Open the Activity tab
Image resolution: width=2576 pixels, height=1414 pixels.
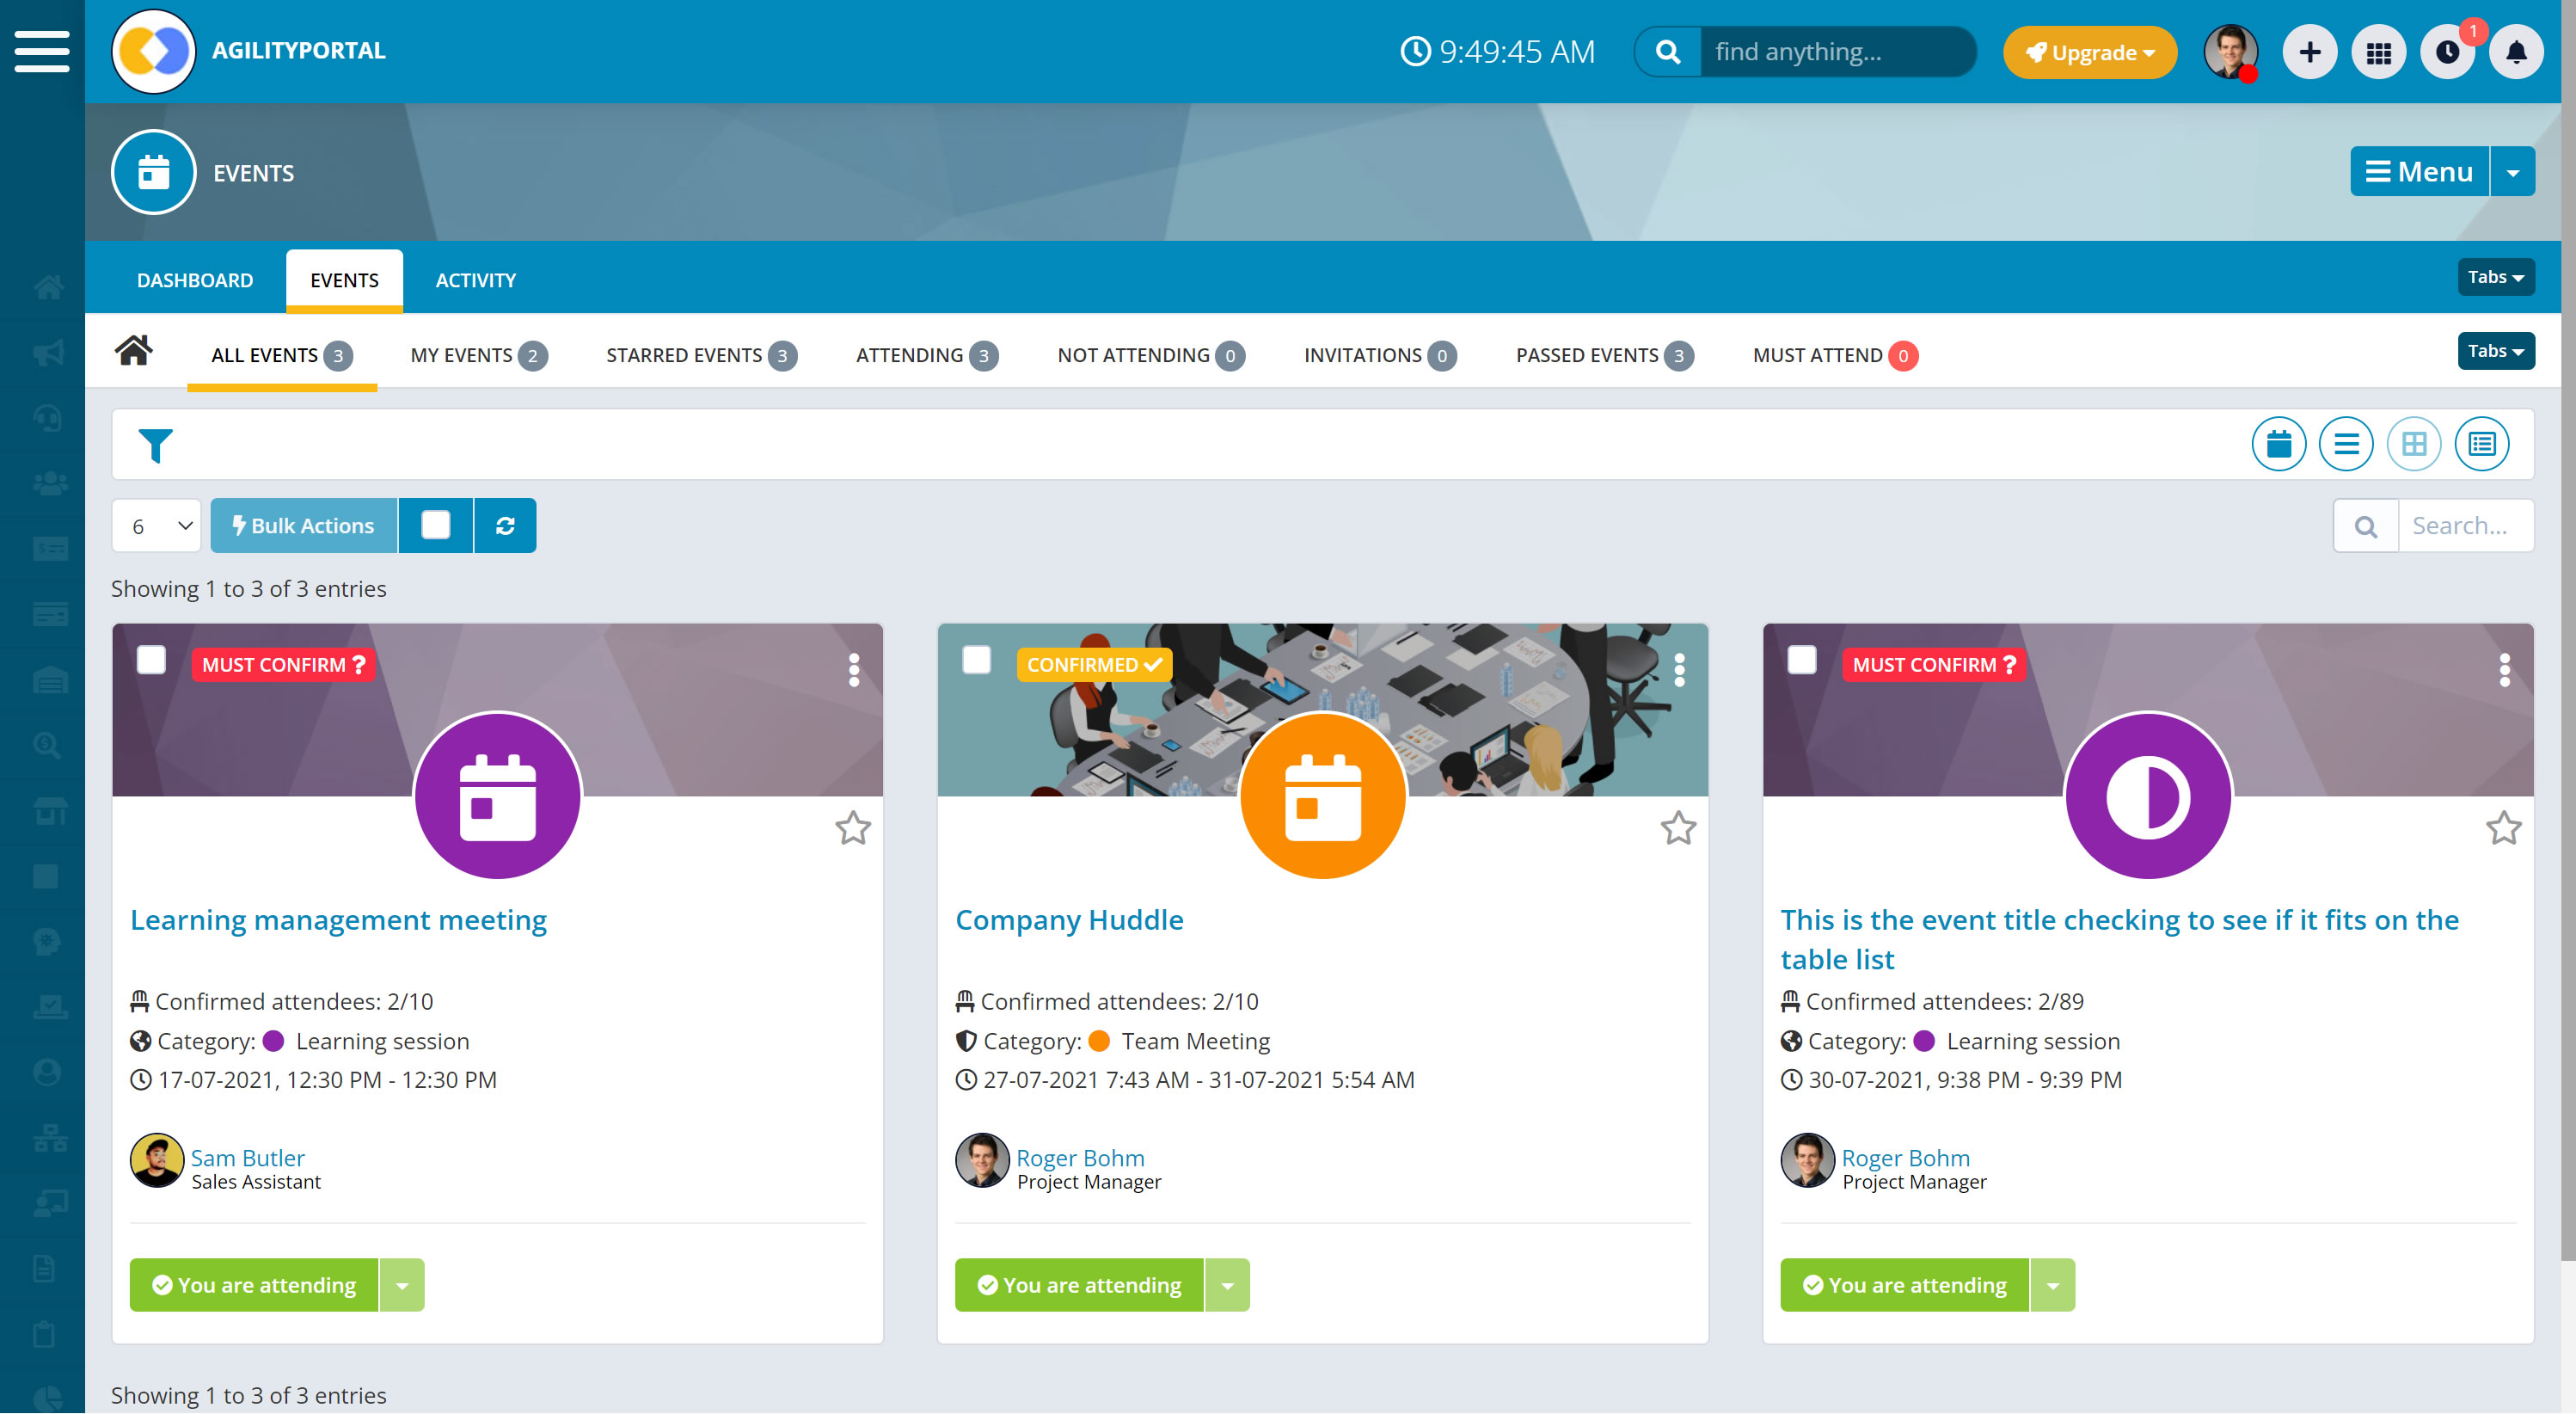coord(475,281)
